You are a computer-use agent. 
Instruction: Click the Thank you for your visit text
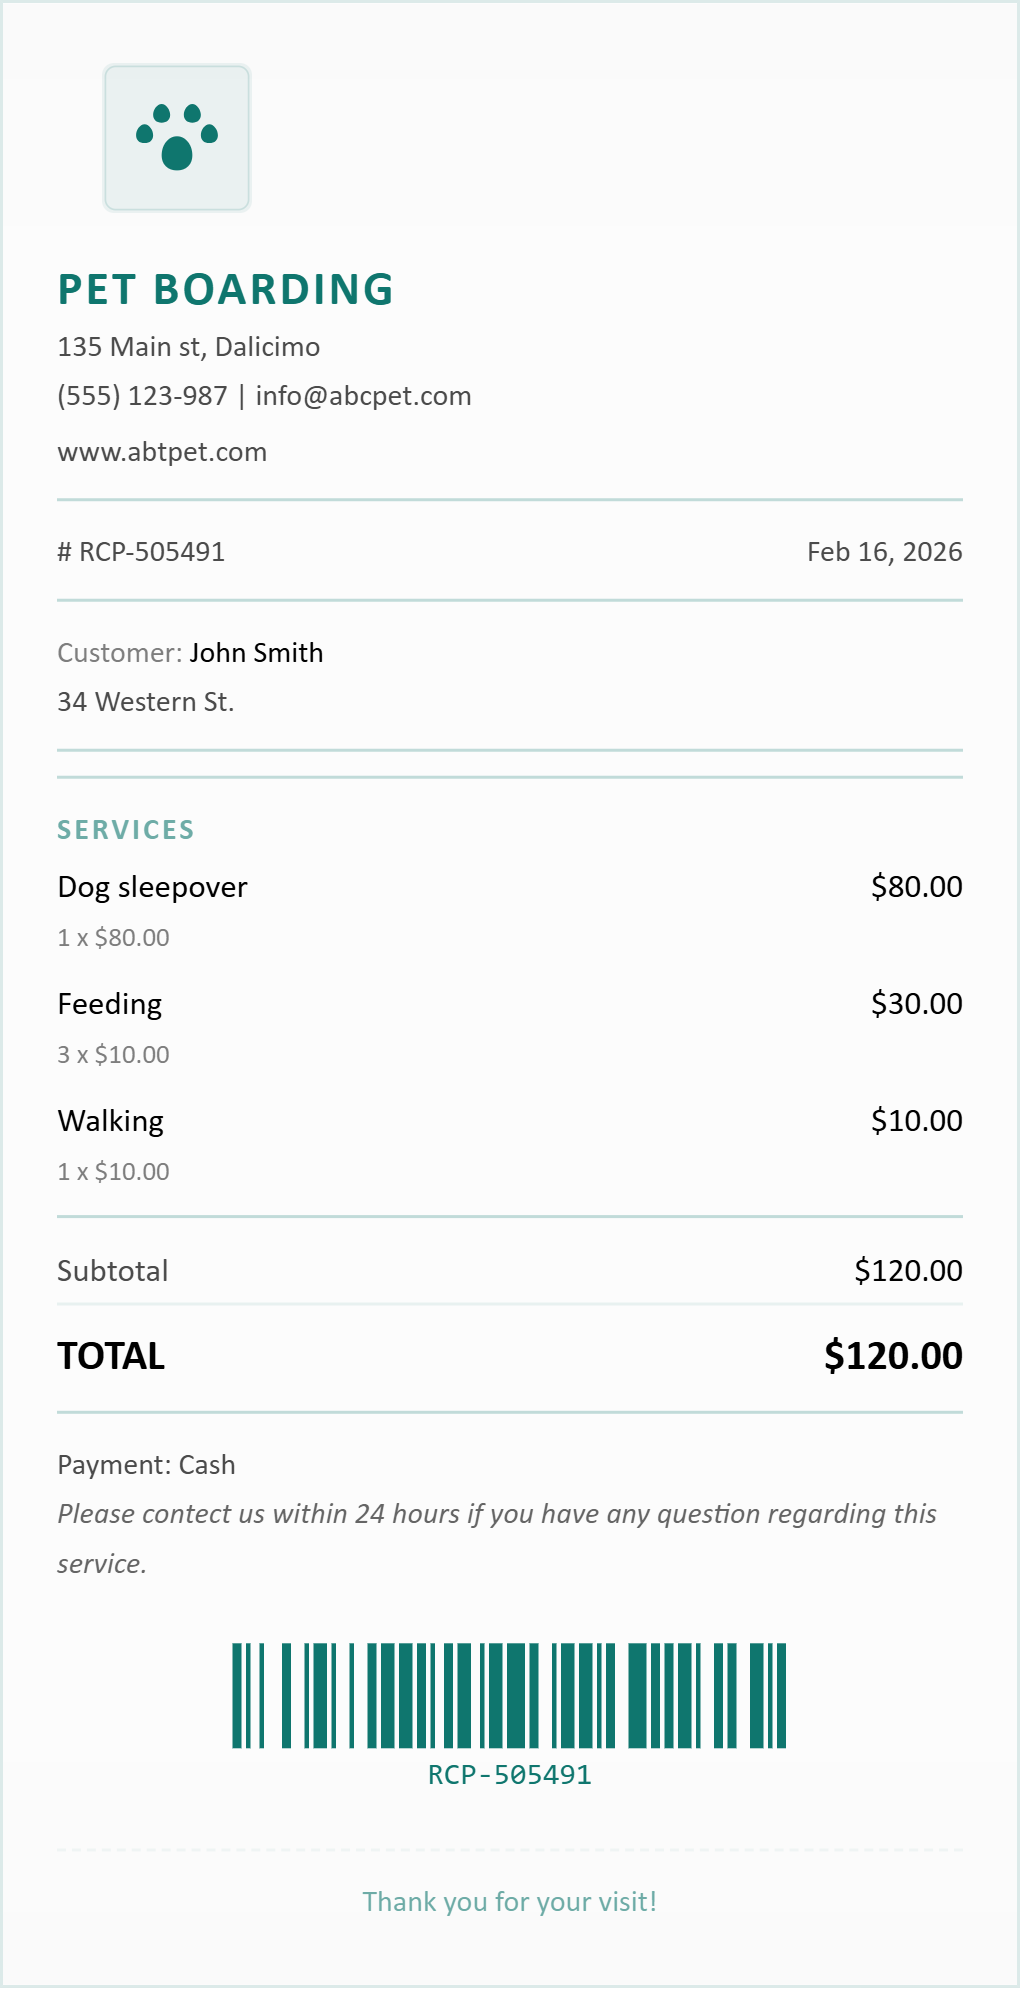pos(509,1902)
